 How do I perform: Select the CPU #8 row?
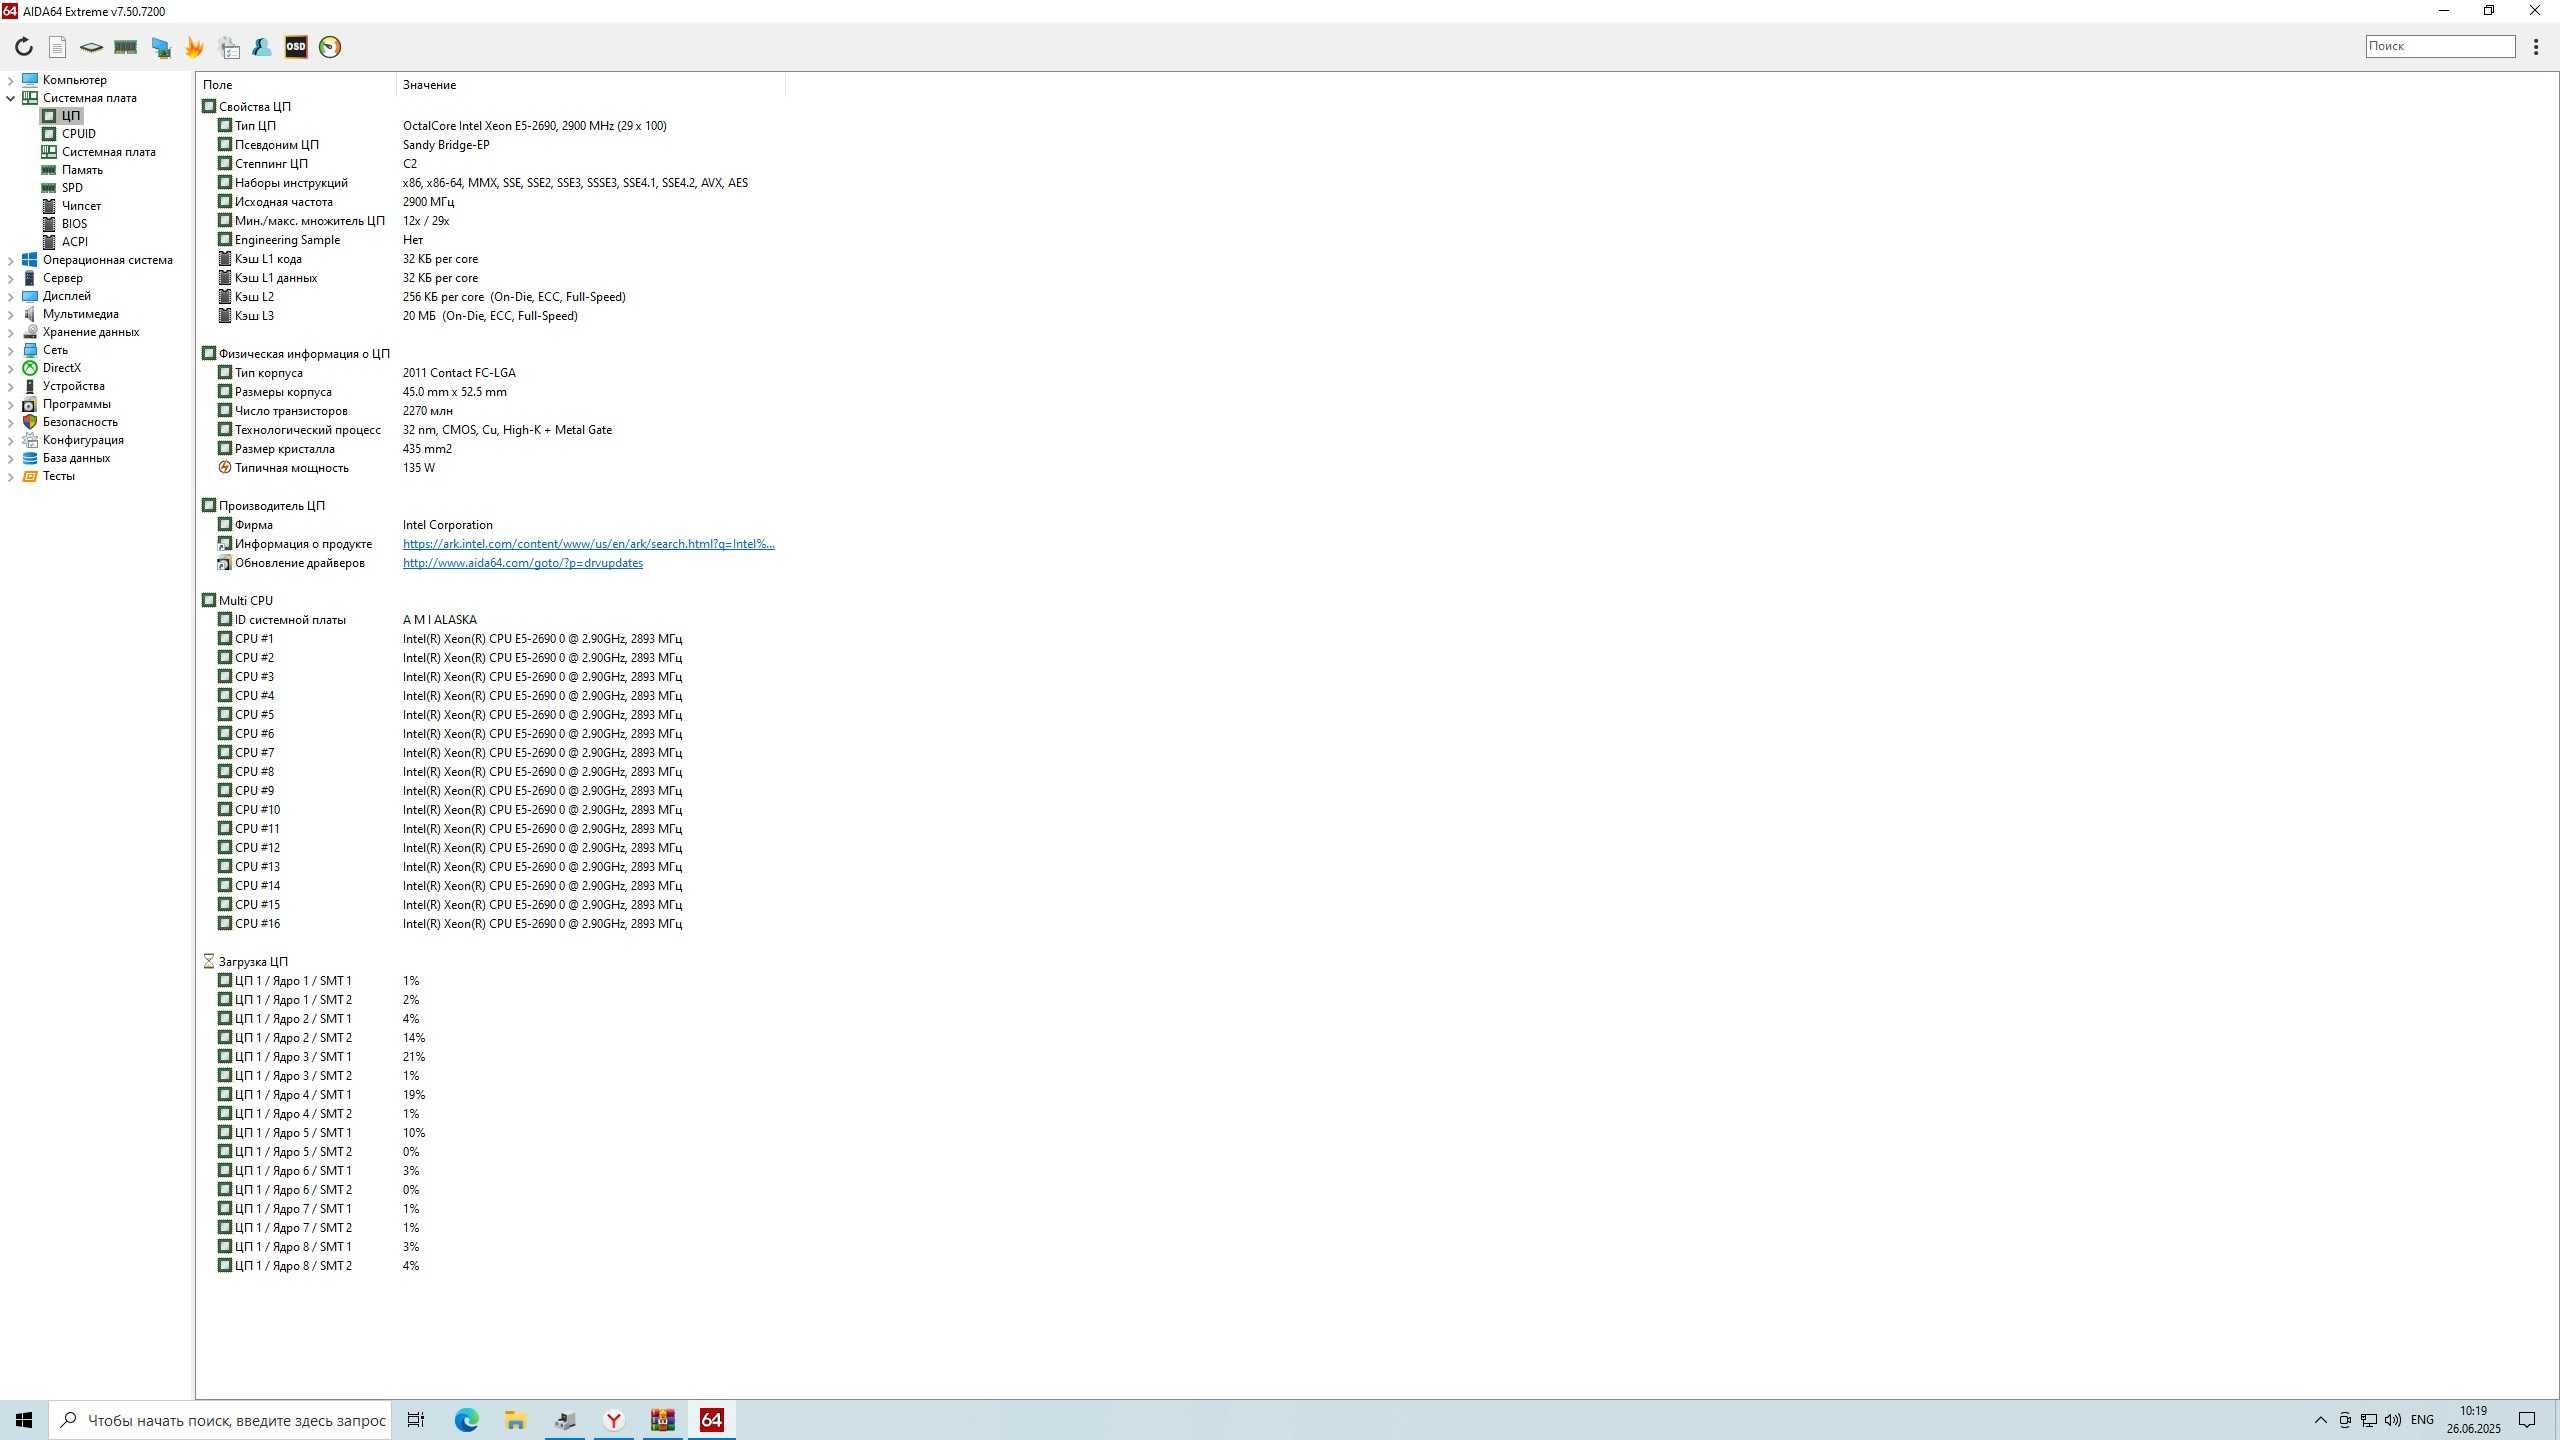tap(490, 772)
